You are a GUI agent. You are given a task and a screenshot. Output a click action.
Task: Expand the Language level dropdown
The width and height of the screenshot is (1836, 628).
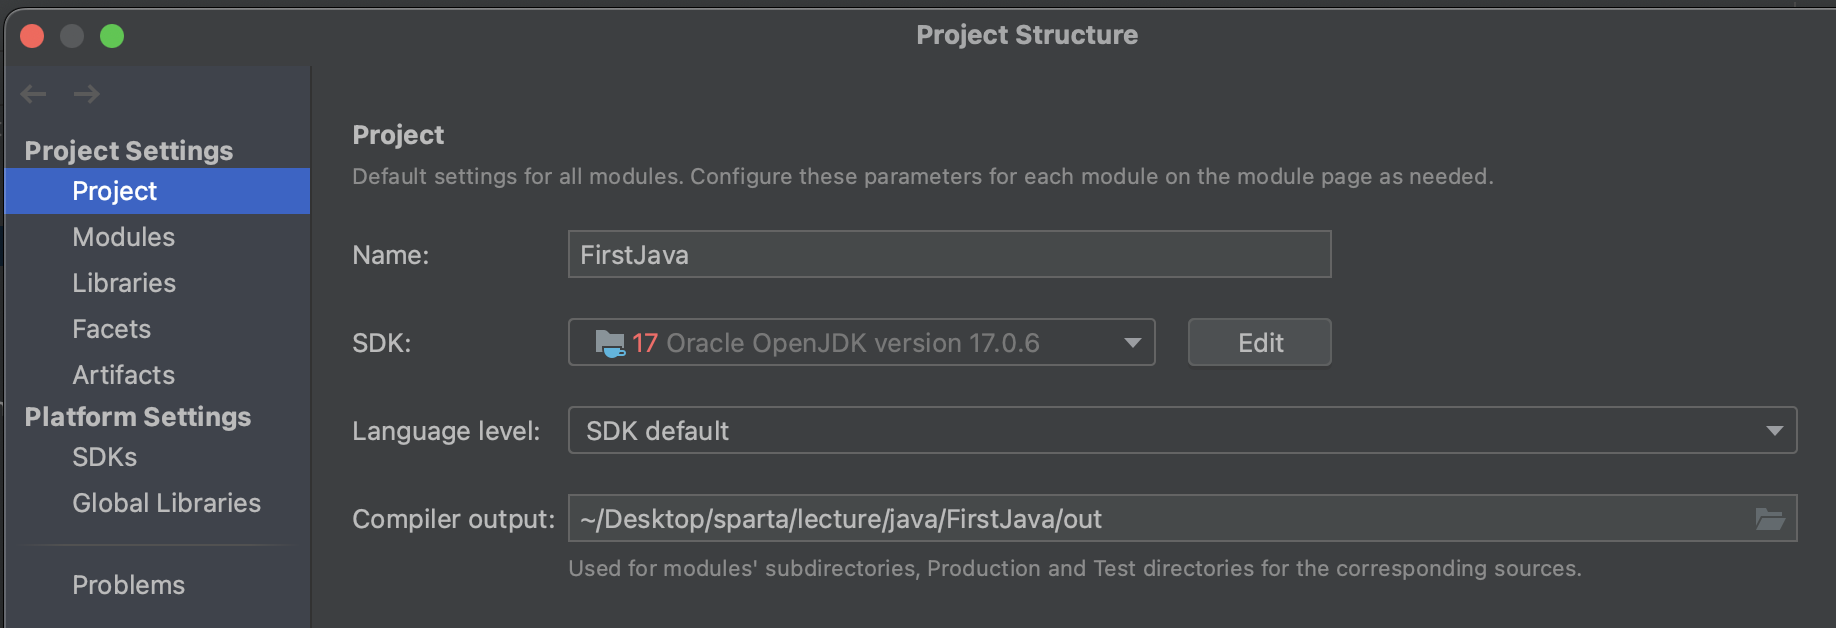click(1774, 431)
